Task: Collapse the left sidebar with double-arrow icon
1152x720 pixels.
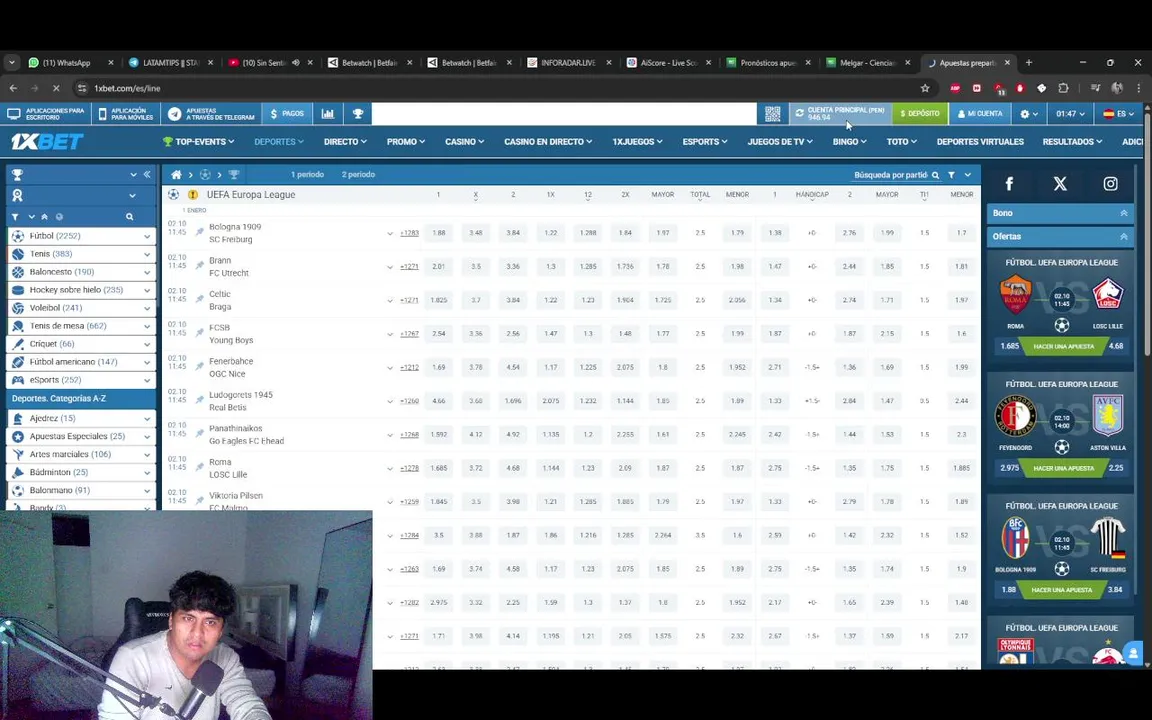Action: point(147,175)
